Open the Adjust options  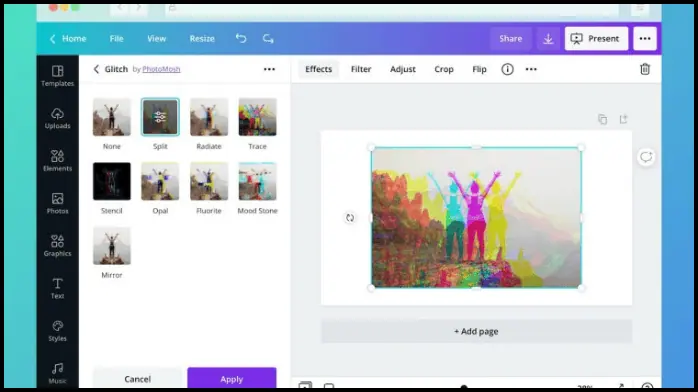point(402,69)
